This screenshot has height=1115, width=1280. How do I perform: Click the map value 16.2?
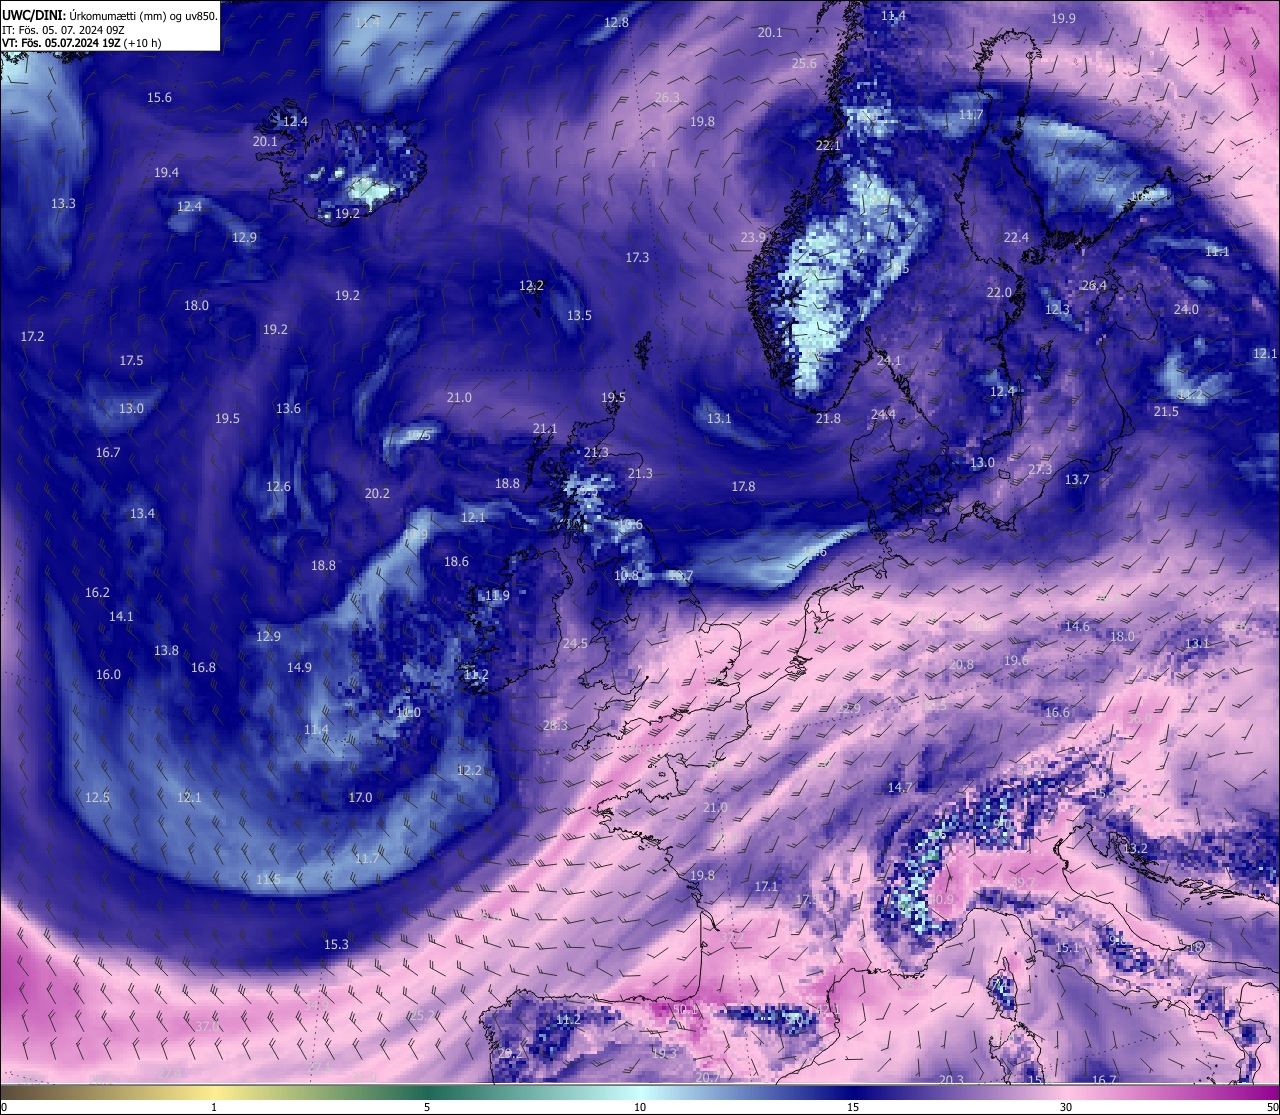[97, 592]
